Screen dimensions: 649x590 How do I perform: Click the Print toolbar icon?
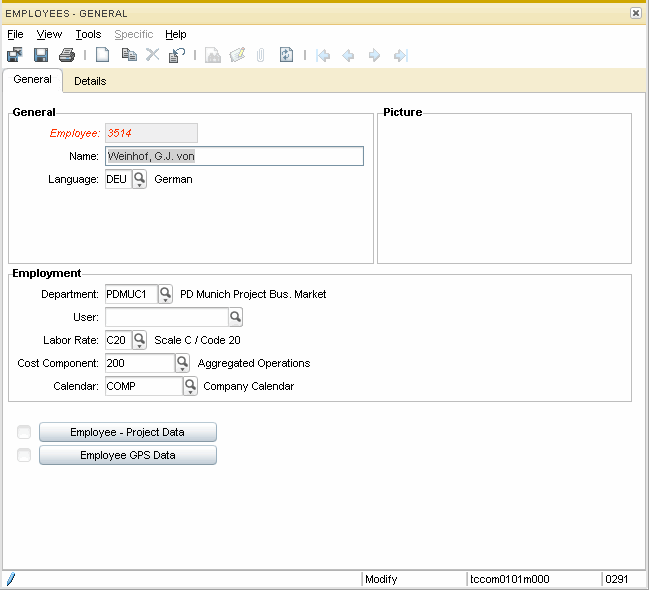pyautogui.click(x=66, y=55)
